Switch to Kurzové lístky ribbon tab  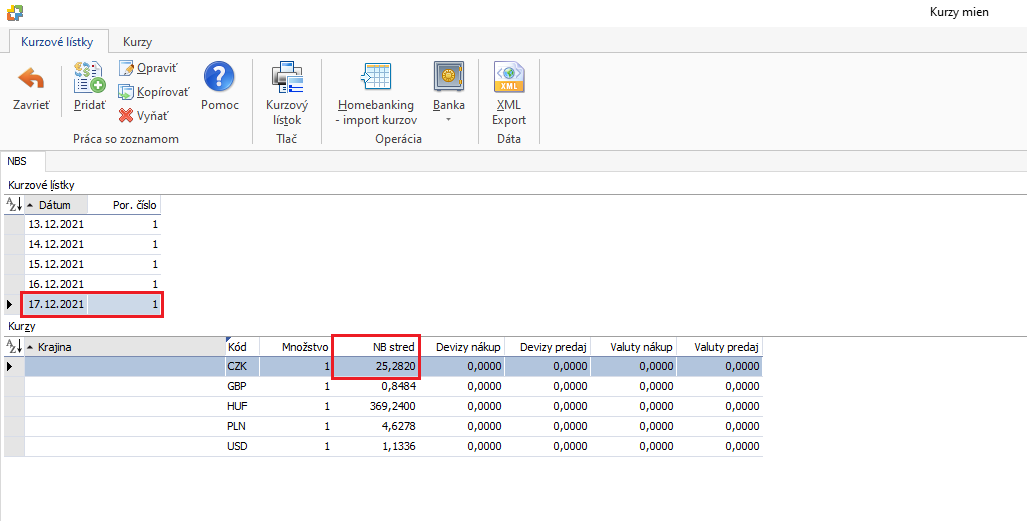tap(57, 42)
